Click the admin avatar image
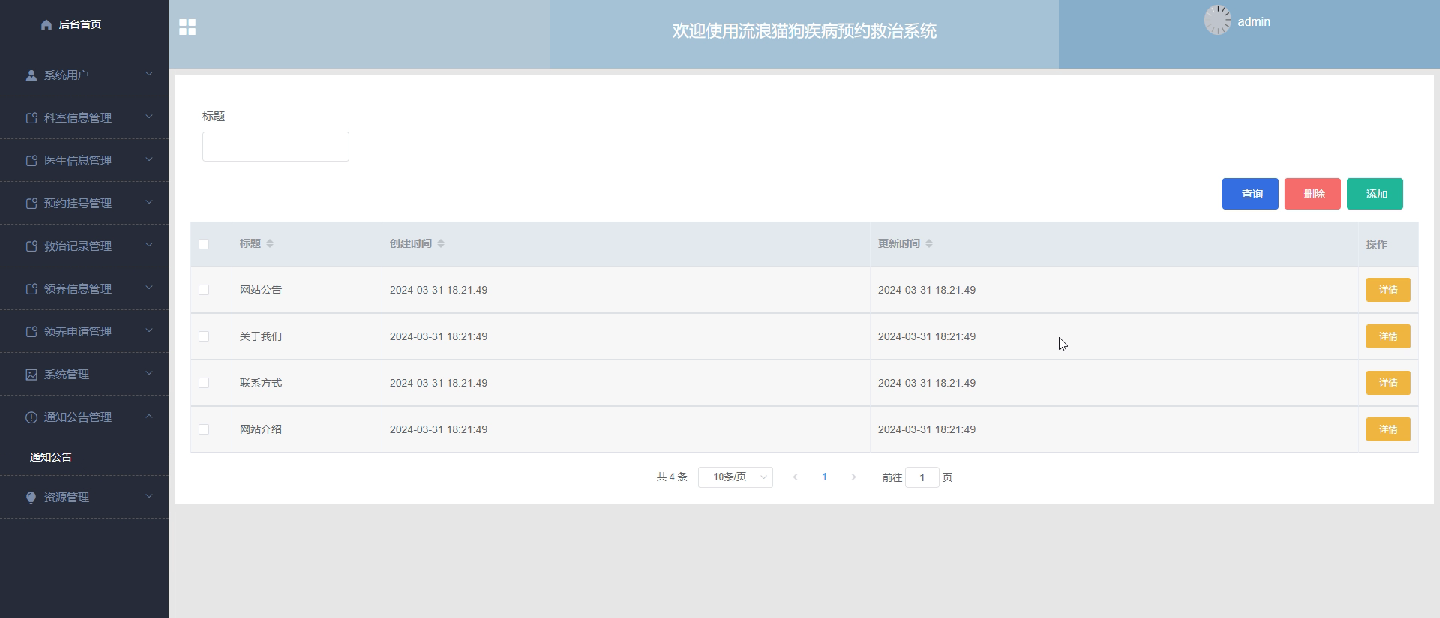The image size is (1440, 618). pyautogui.click(x=1217, y=20)
